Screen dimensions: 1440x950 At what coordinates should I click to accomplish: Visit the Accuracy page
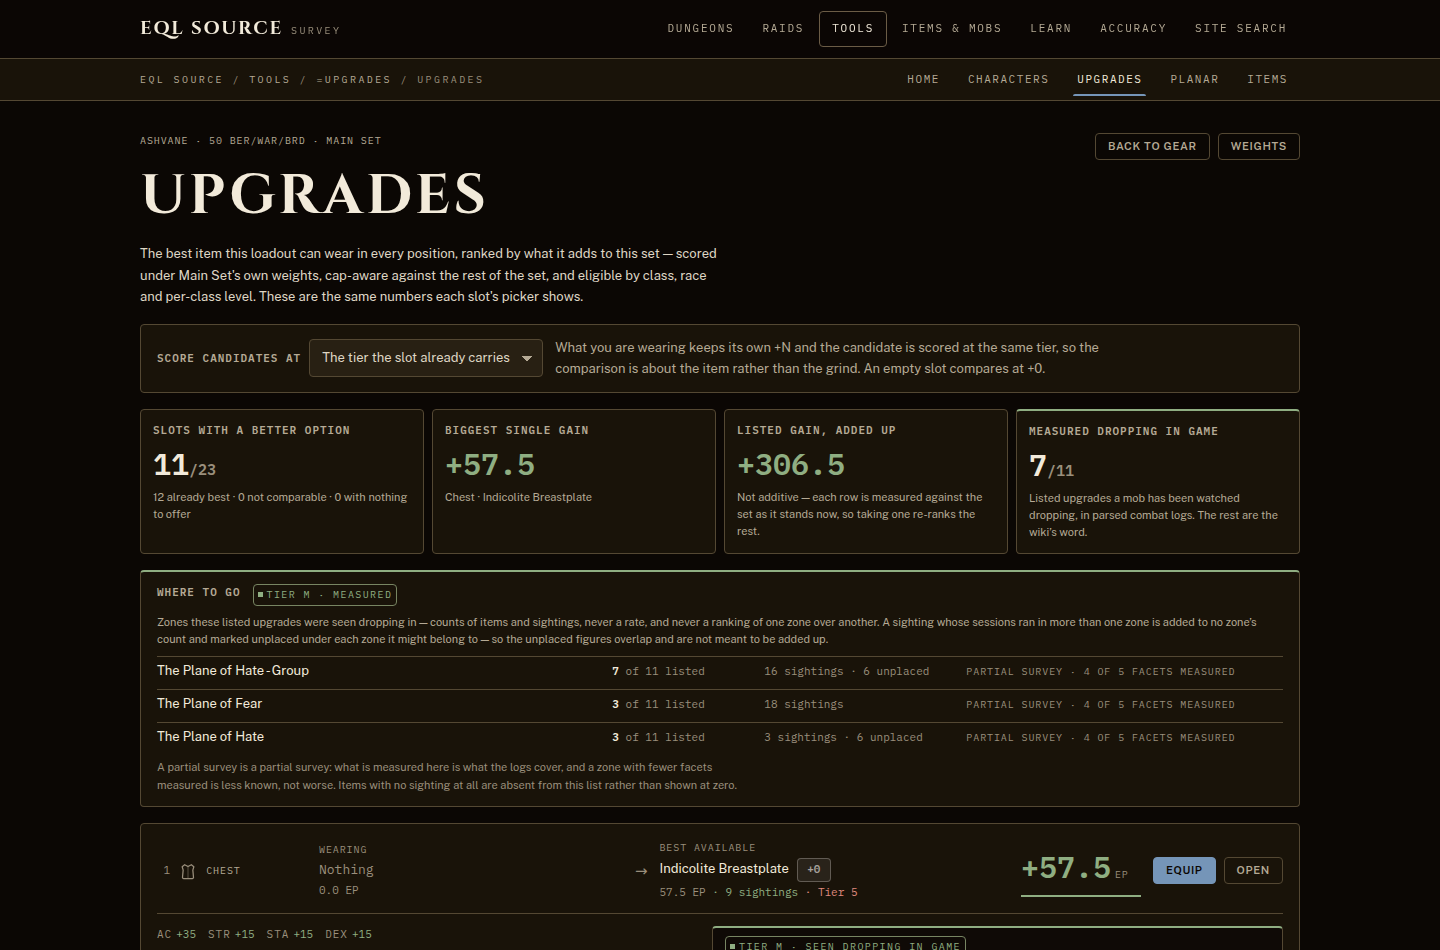pyautogui.click(x=1133, y=29)
